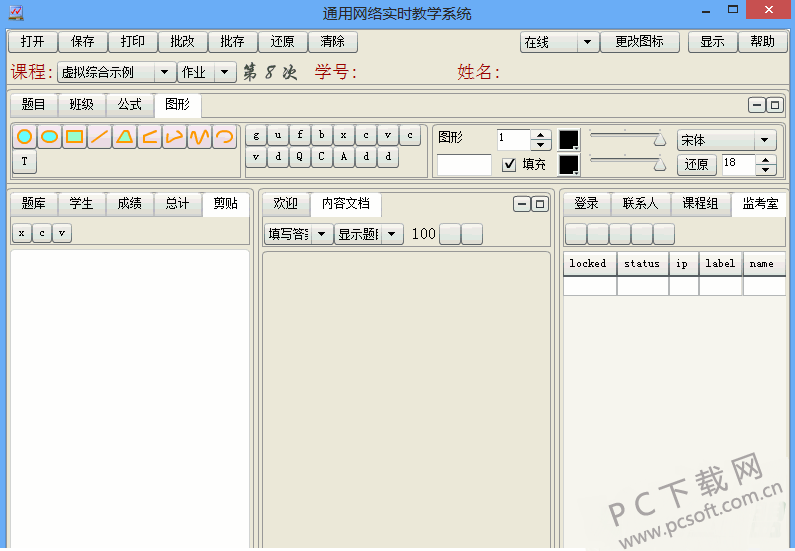The image size is (795, 551).
Task: Expand the 填写答案 dropdown
Action: coord(321,234)
